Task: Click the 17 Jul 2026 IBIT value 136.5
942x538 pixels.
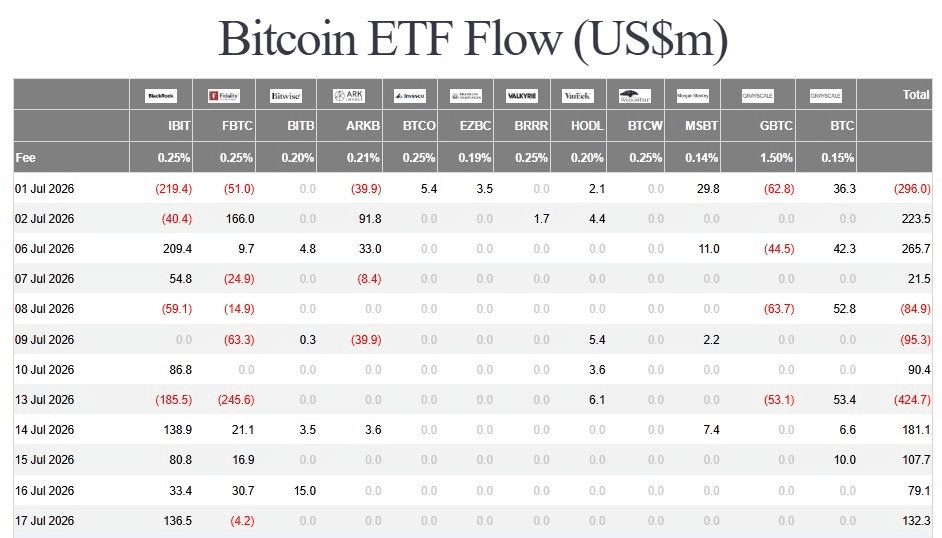Action: 178,521
